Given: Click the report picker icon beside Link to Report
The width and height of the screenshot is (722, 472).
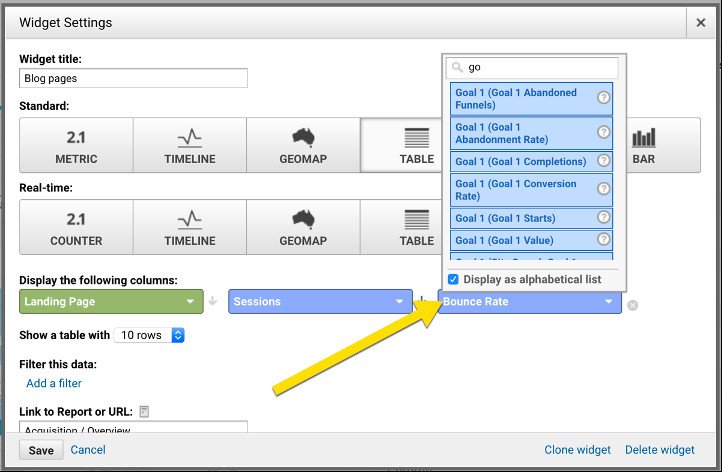Looking at the screenshot, I should coord(144,411).
